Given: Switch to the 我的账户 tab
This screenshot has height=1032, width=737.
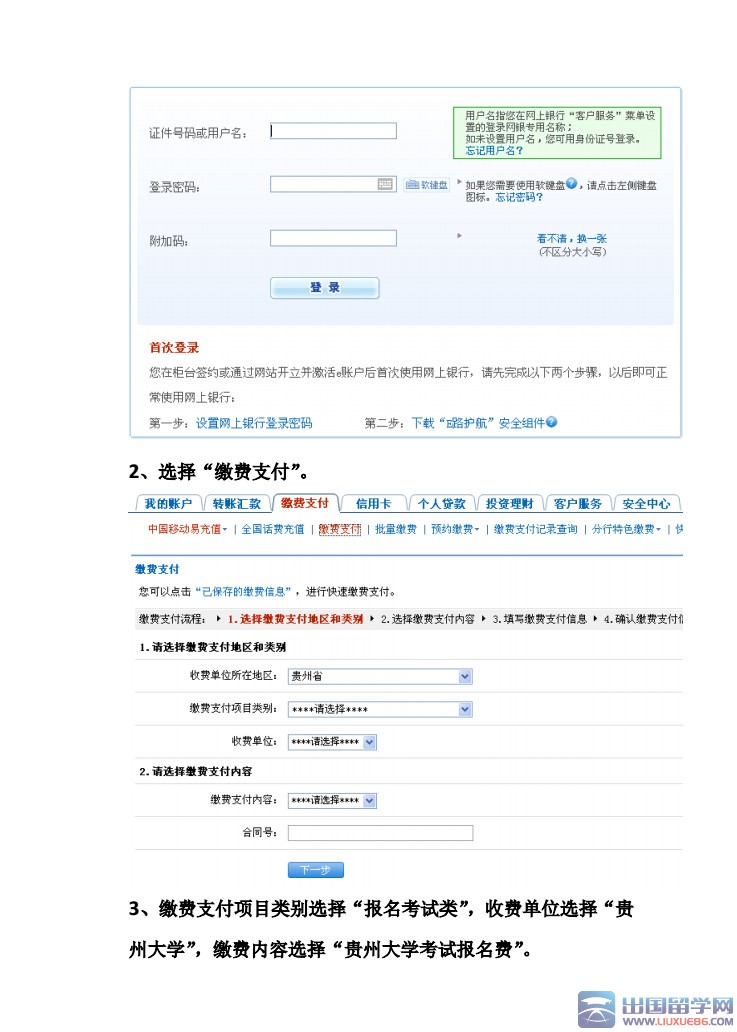Looking at the screenshot, I should point(167,503).
